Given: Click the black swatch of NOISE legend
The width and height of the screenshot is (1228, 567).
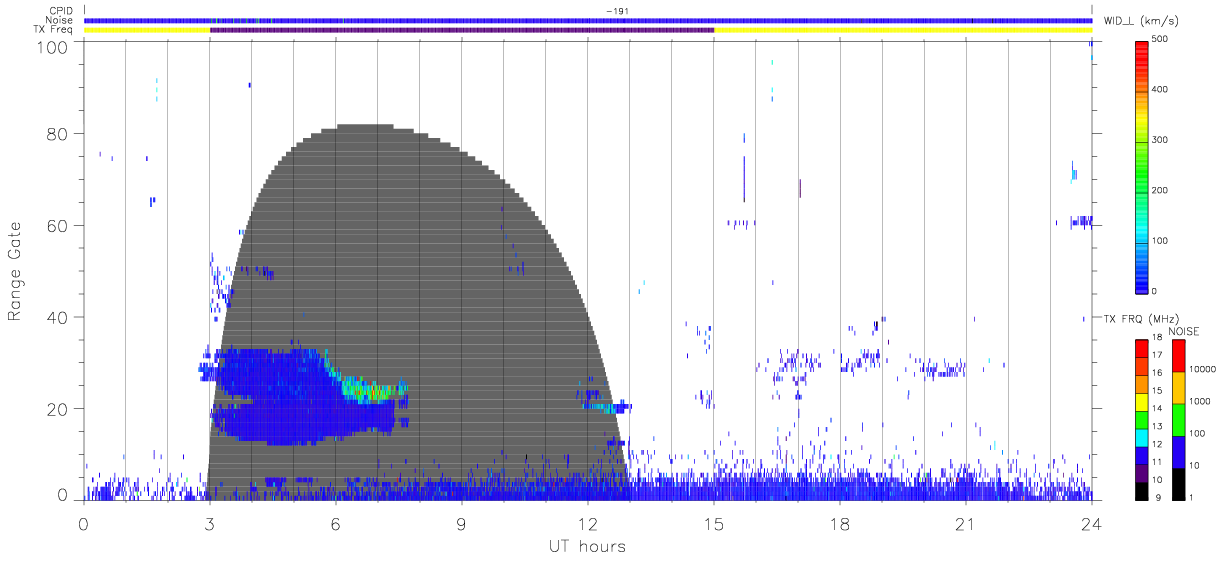Looking at the screenshot, I should click(x=1178, y=483).
